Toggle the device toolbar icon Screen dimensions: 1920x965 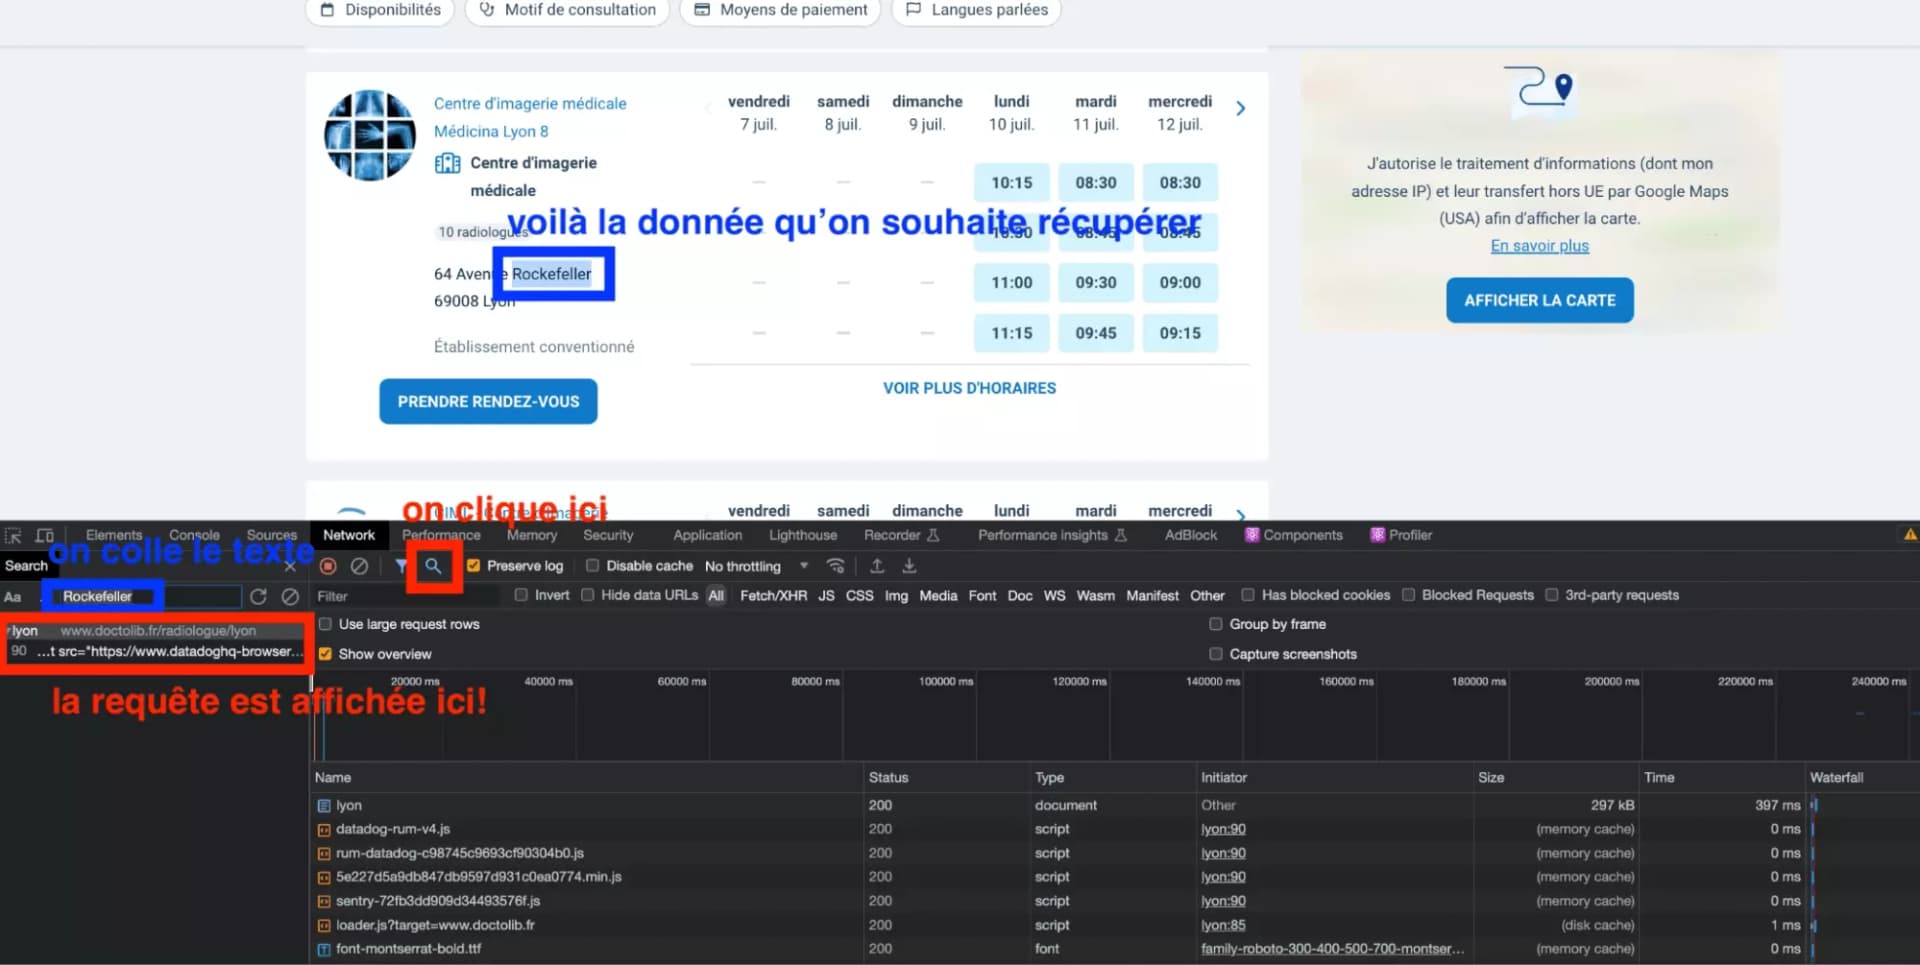pos(45,535)
